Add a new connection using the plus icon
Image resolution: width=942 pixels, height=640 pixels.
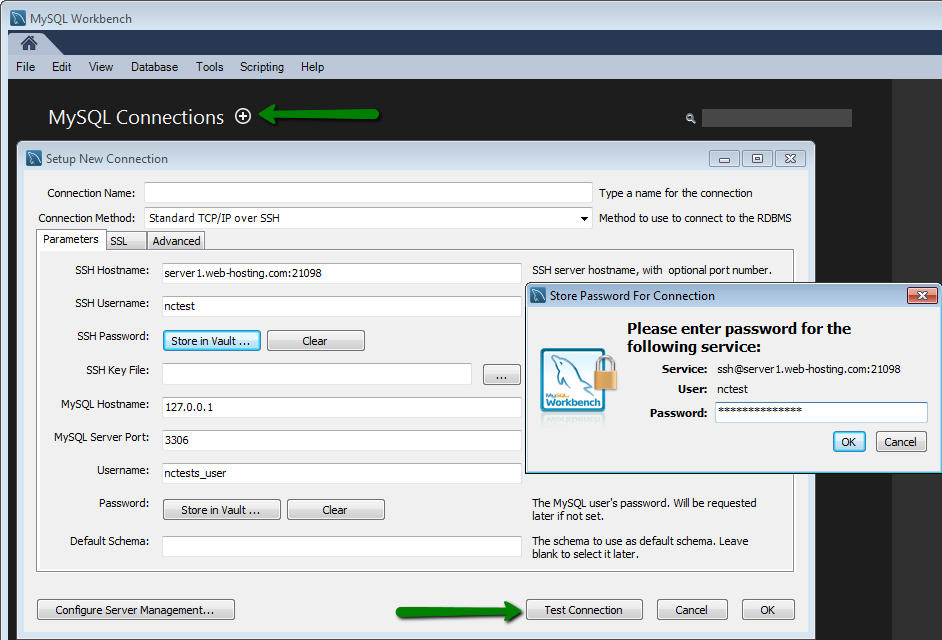point(243,116)
